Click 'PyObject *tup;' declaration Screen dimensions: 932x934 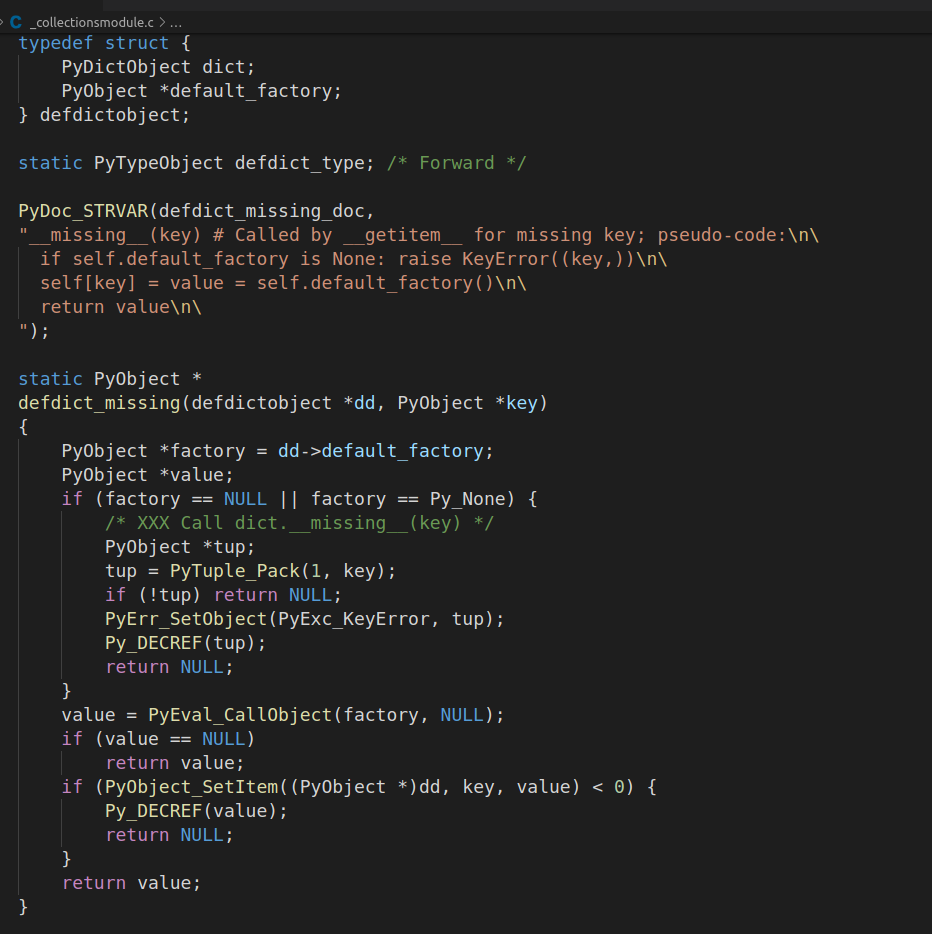tap(180, 547)
